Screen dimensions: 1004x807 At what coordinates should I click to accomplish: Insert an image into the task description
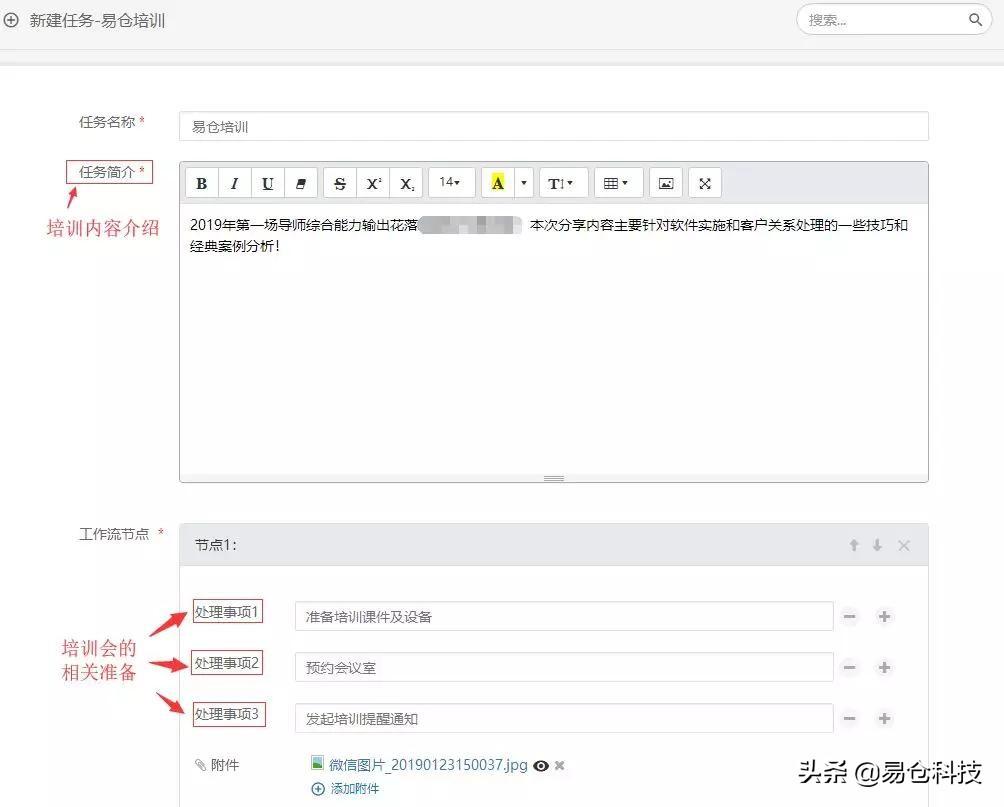tap(664, 182)
